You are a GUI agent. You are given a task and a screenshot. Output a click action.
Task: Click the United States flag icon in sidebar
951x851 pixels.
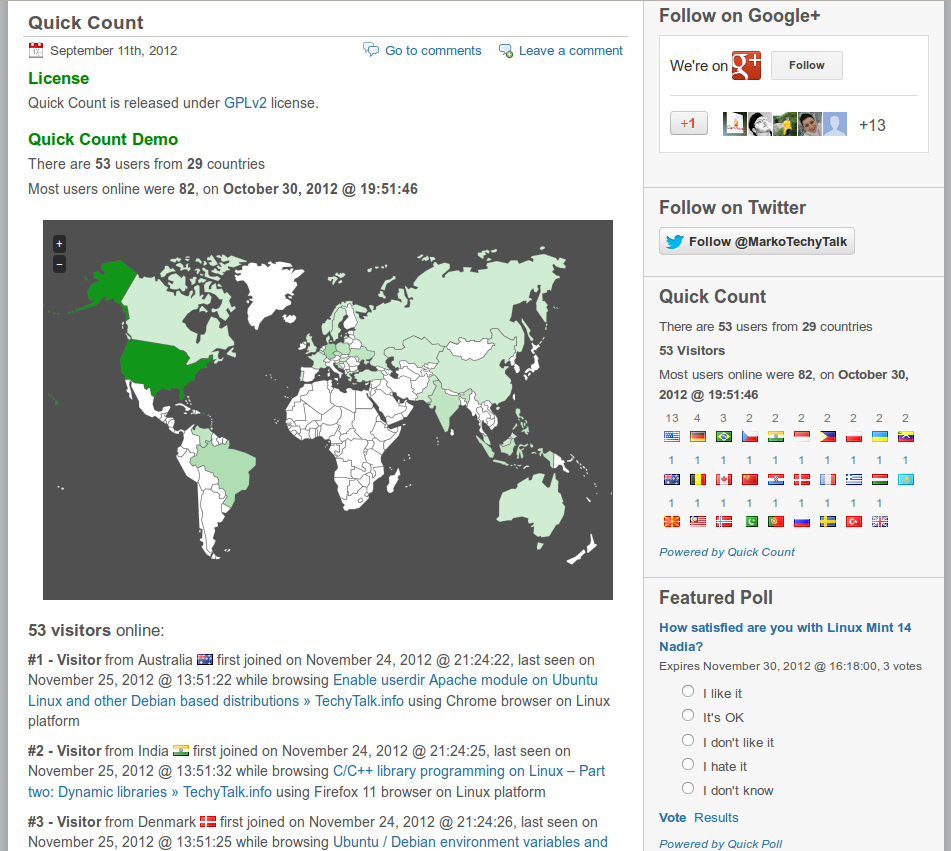672,437
